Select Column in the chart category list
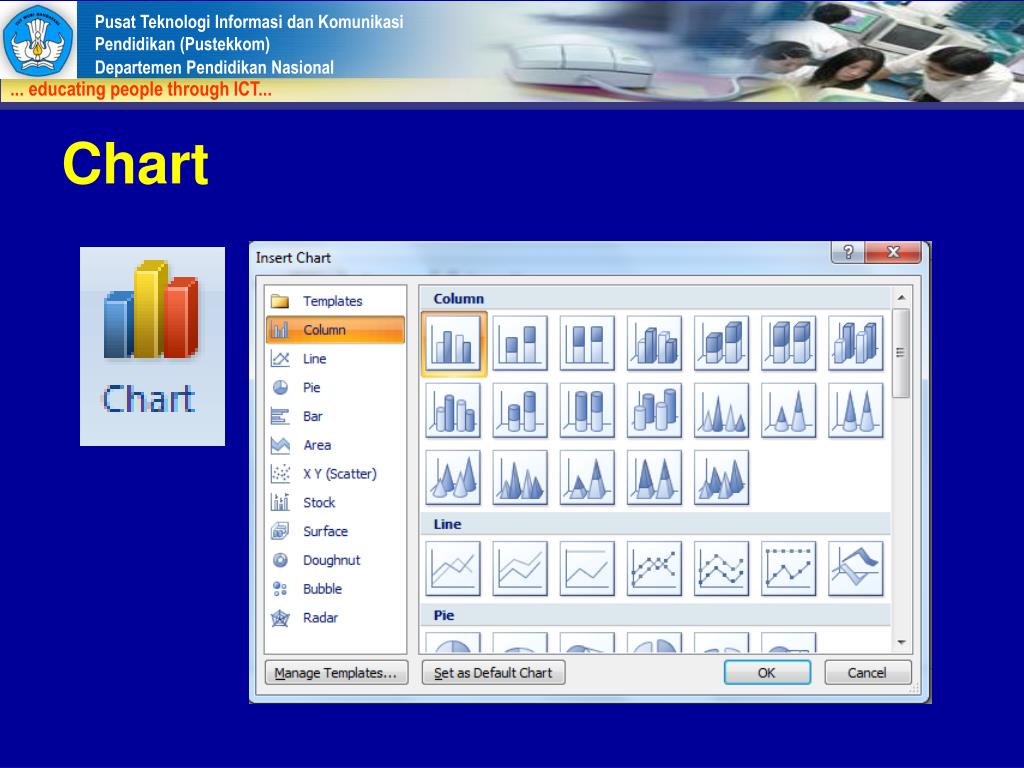Image resolution: width=1024 pixels, height=768 pixels. pos(336,330)
